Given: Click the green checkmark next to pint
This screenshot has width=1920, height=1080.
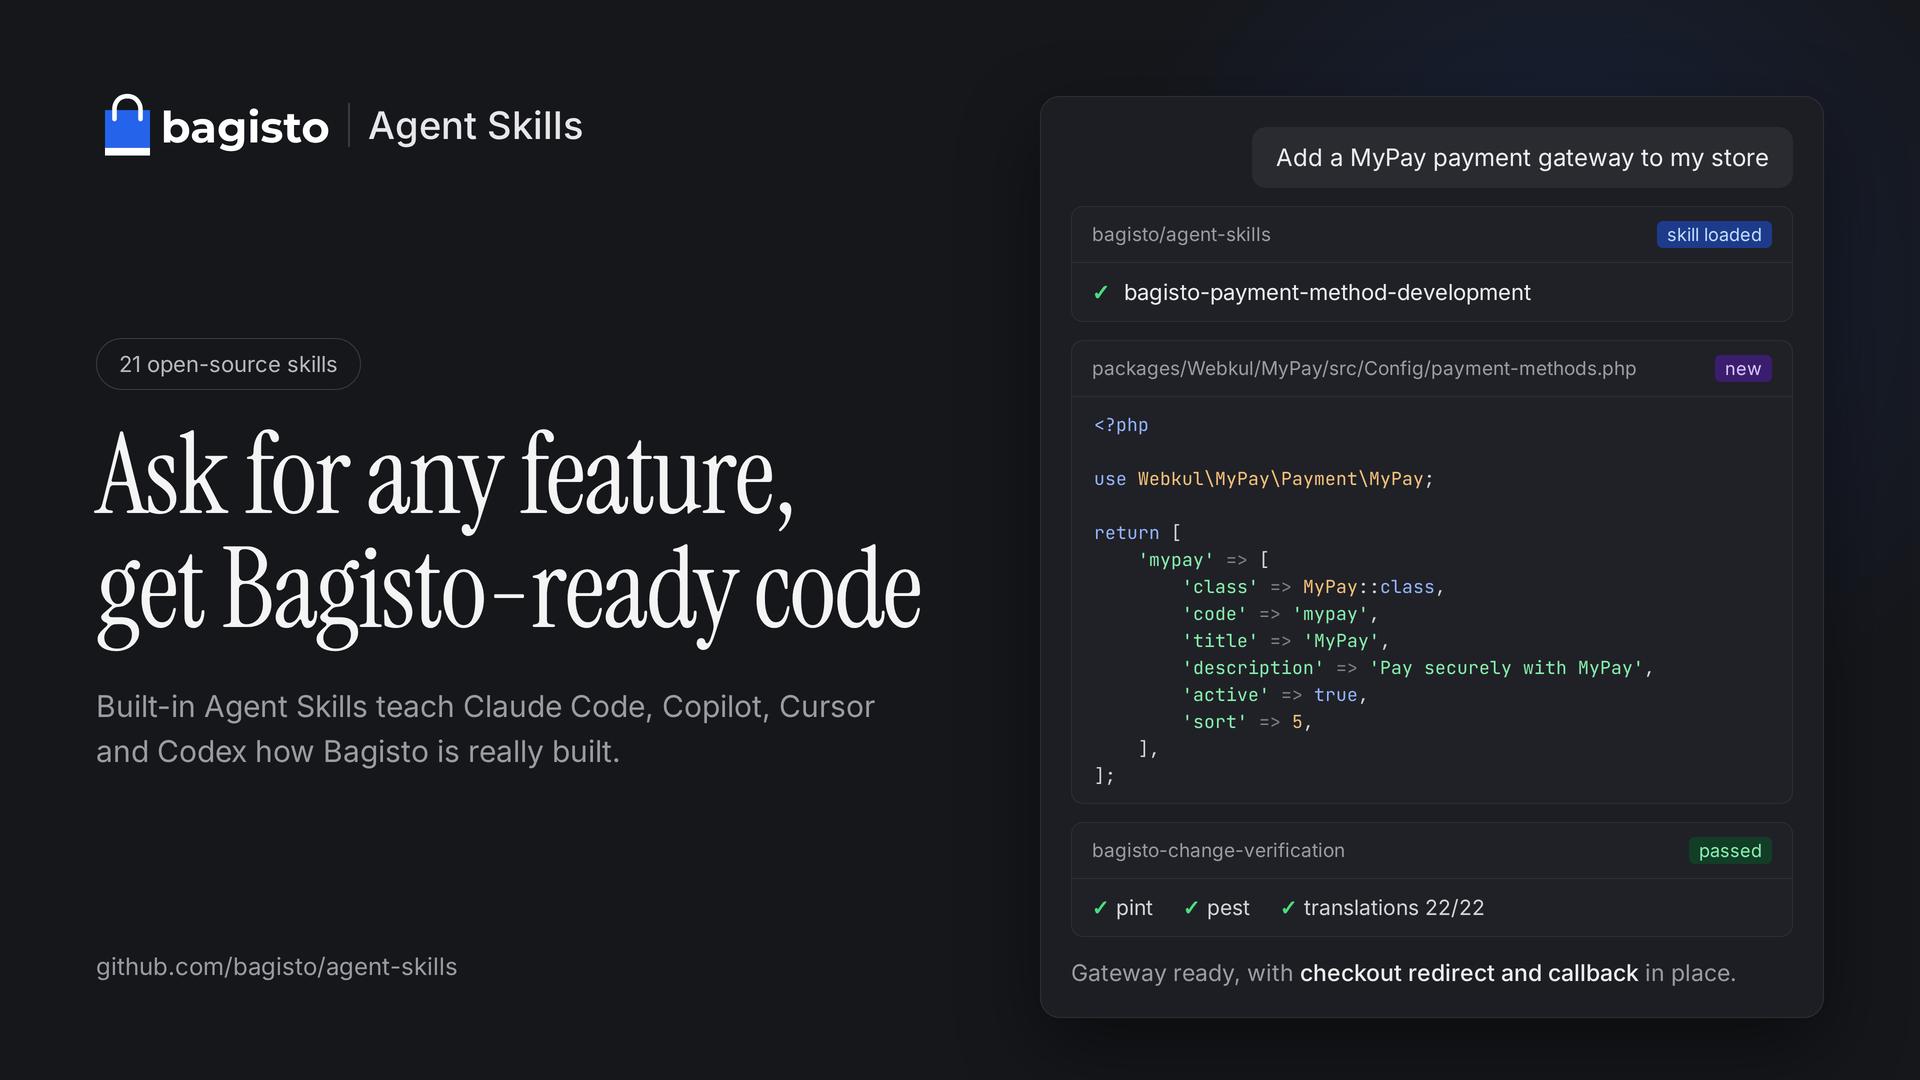Looking at the screenshot, I should click(1100, 908).
